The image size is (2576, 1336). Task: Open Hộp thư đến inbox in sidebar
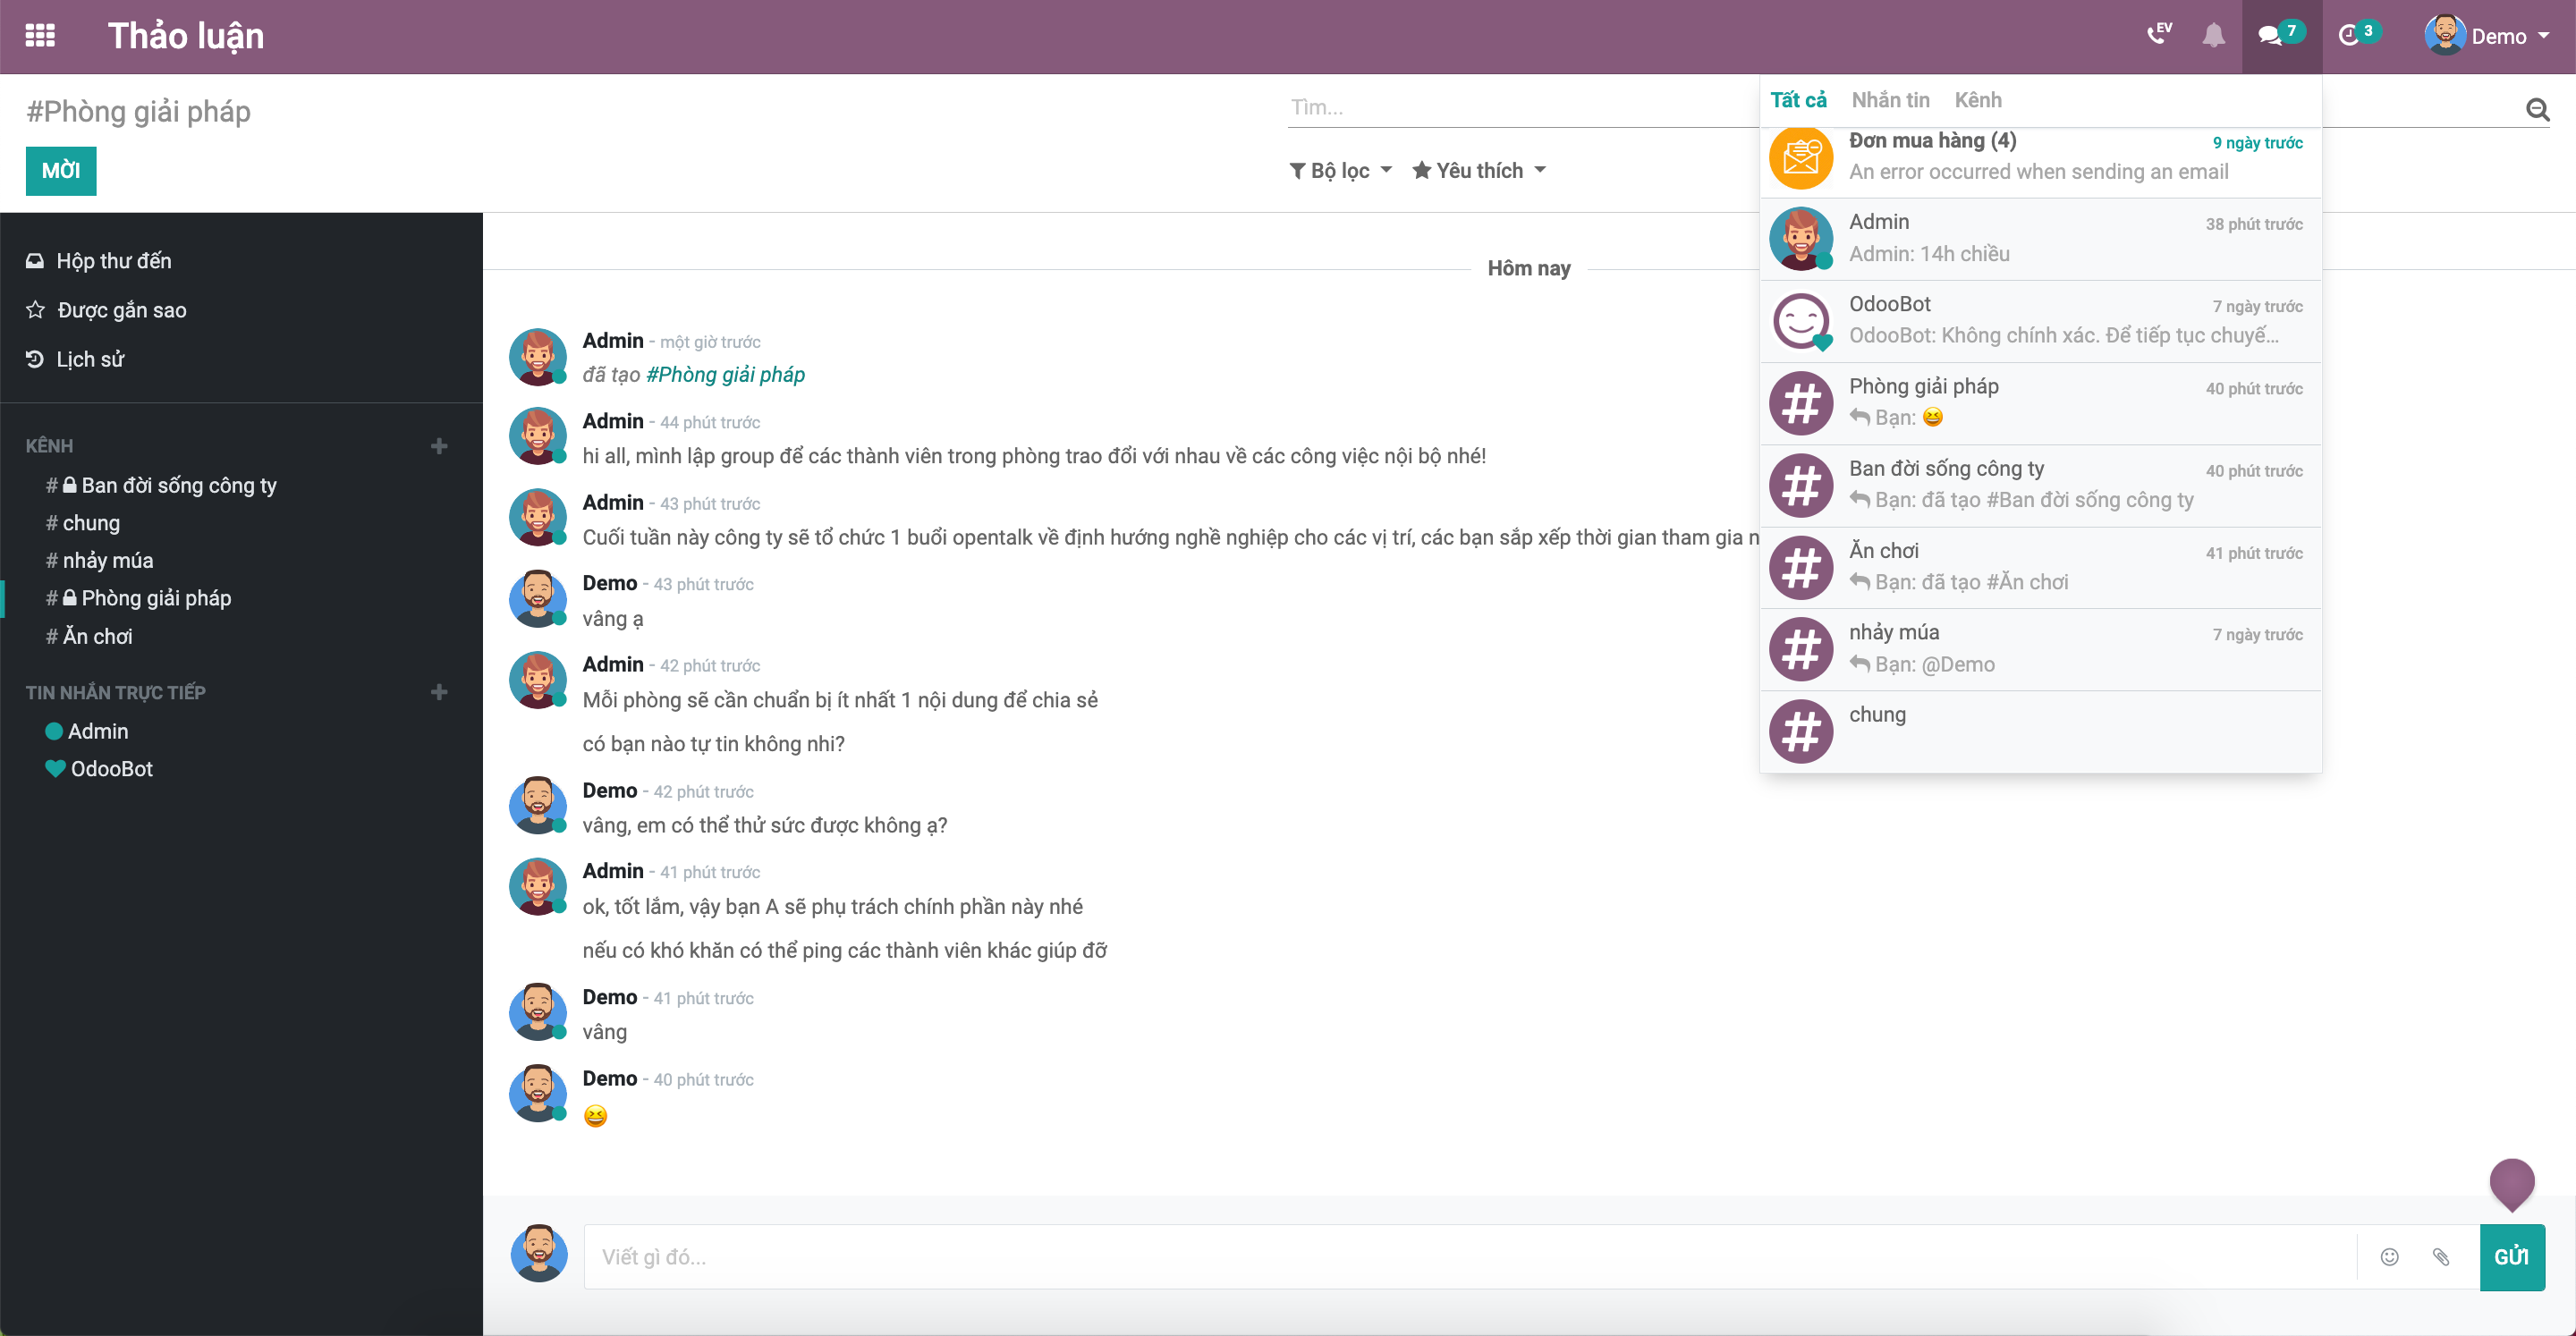113,261
